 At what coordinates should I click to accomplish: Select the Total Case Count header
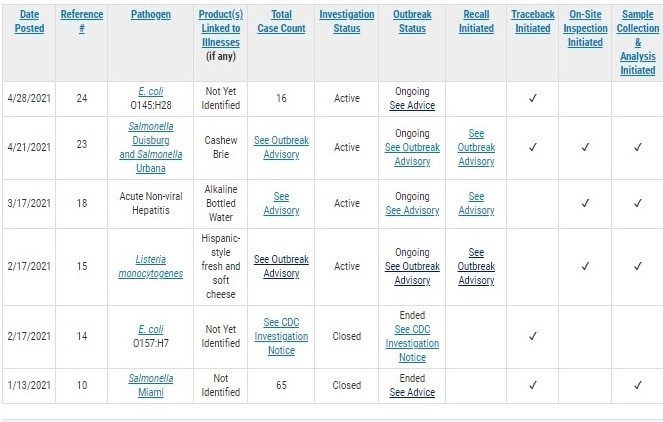(x=281, y=22)
